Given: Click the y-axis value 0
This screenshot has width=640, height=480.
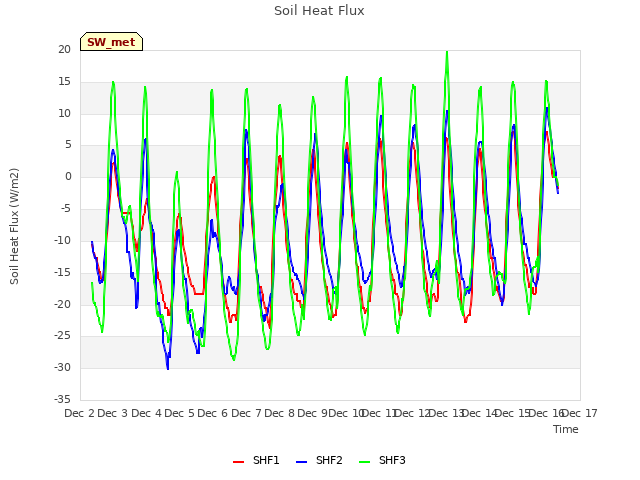Looking at the screenshot, I should (68, 176).
